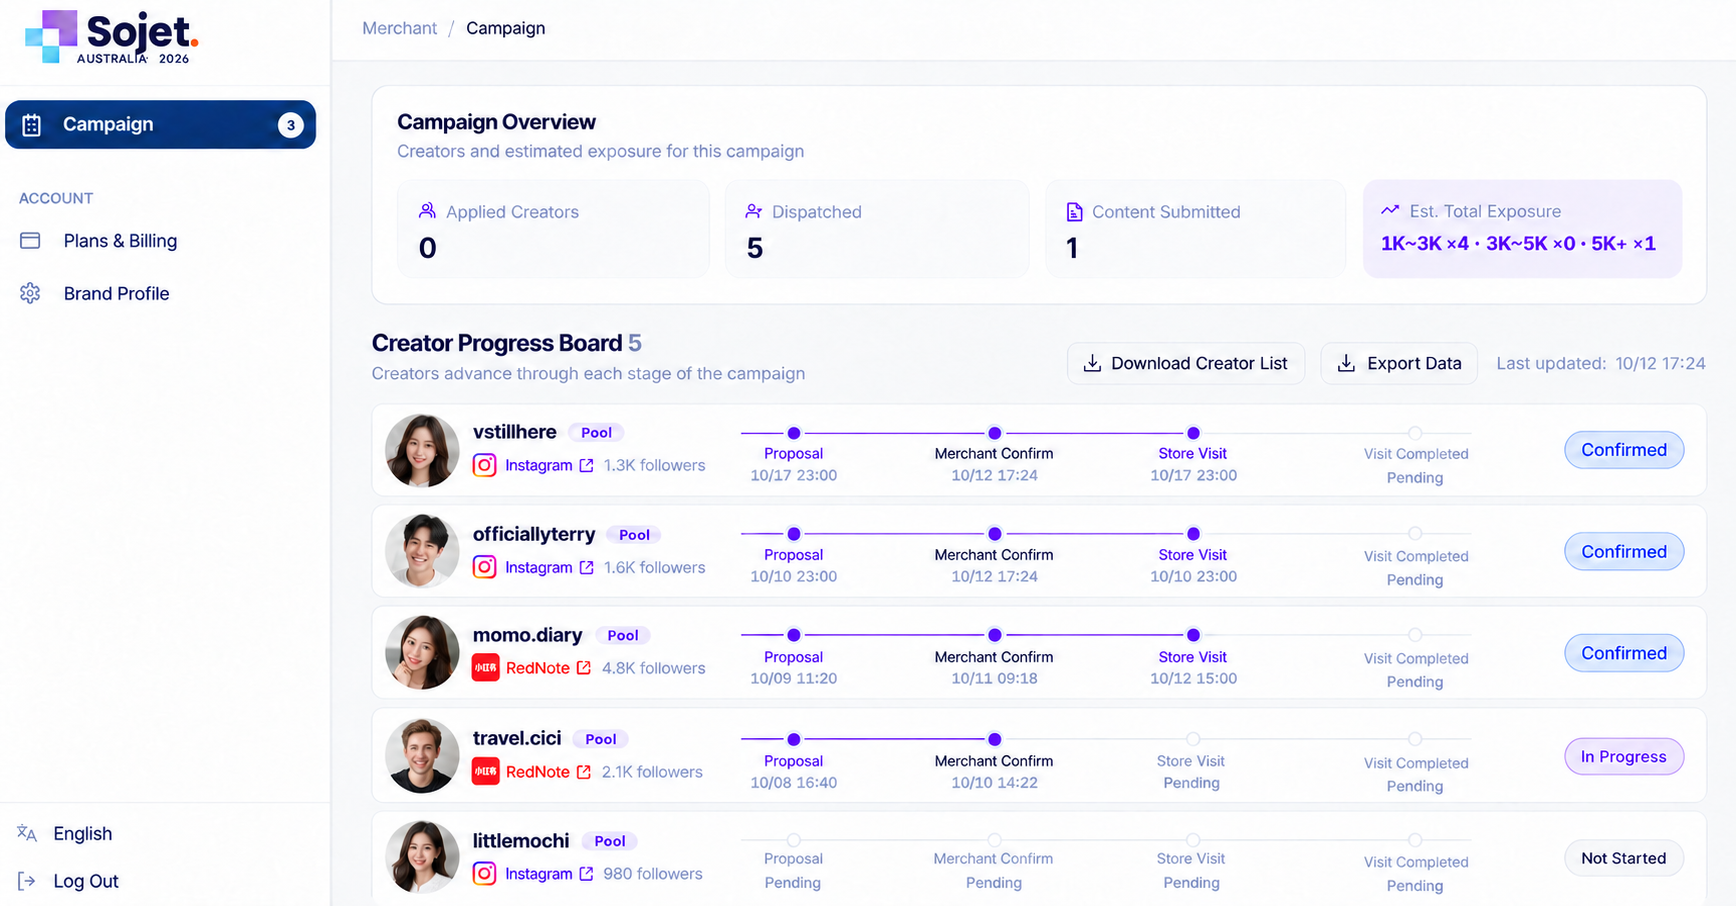1736x906 pixels.
Task: Click littlemochi's Proposal pending dot
Action: point(794,840)
